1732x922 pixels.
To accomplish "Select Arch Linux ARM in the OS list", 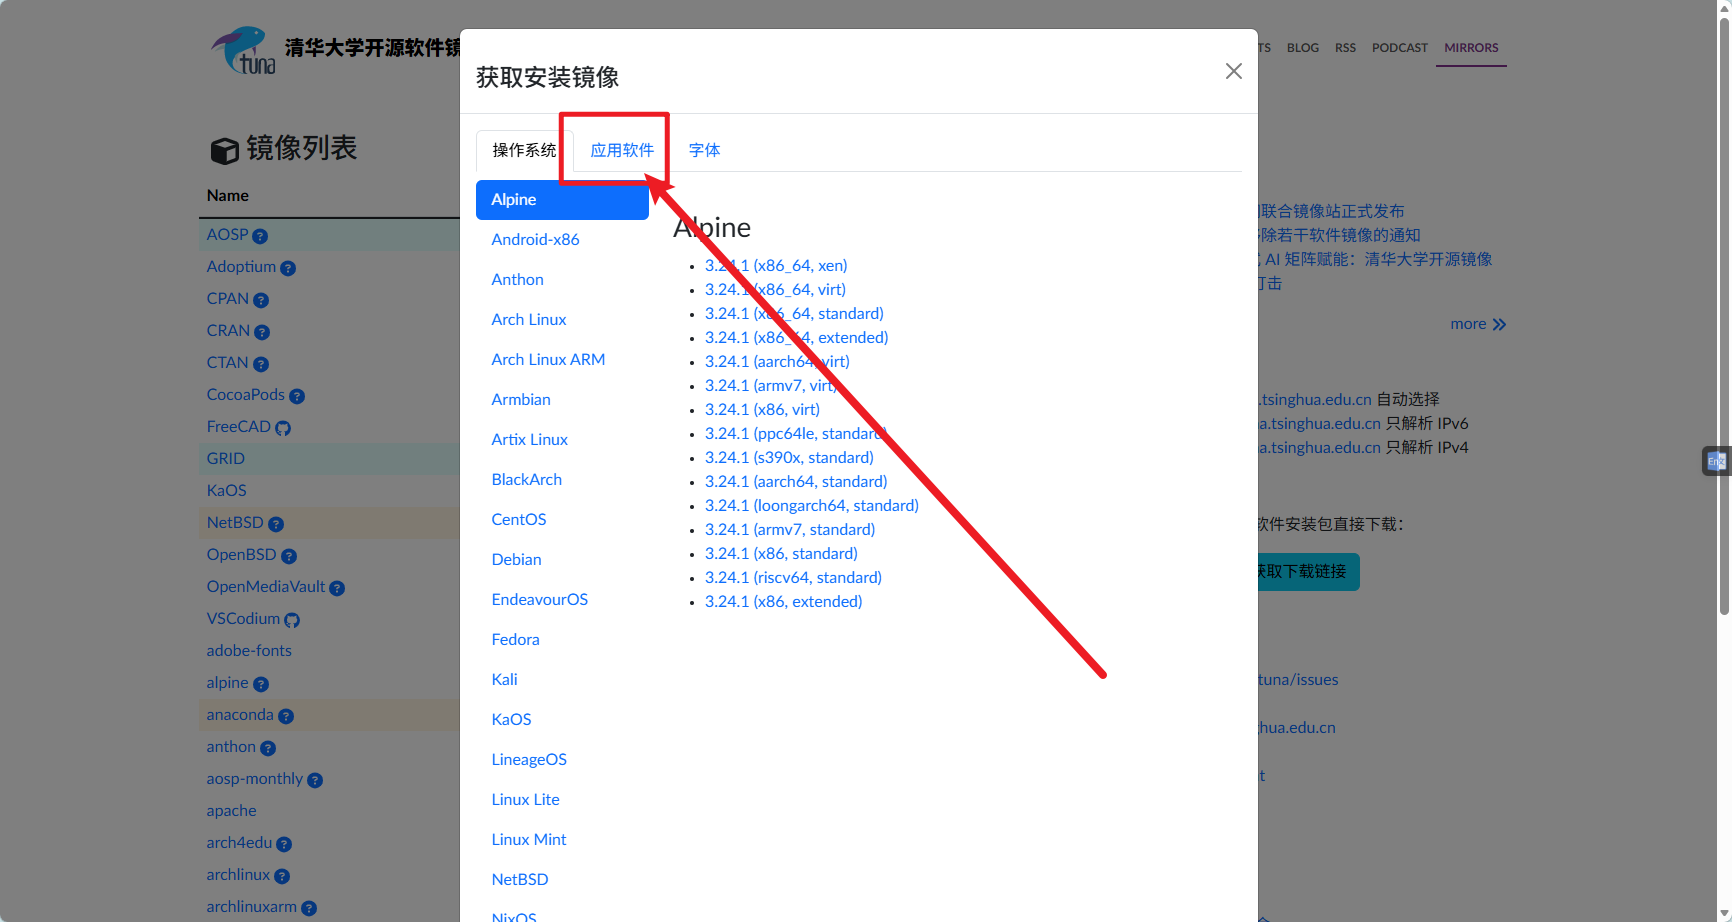I will pyautogui.click(x=562, y=360).
